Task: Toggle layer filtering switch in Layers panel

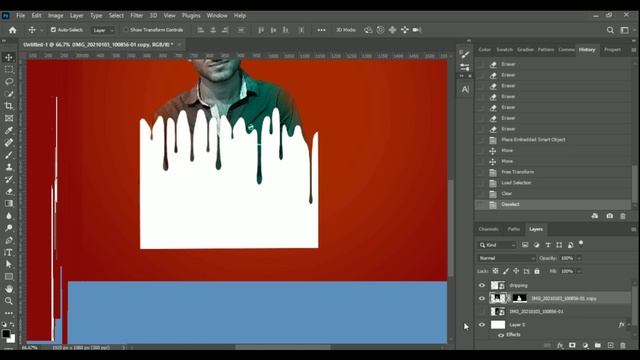Action: pyautogui.click(x=581, y=244)
